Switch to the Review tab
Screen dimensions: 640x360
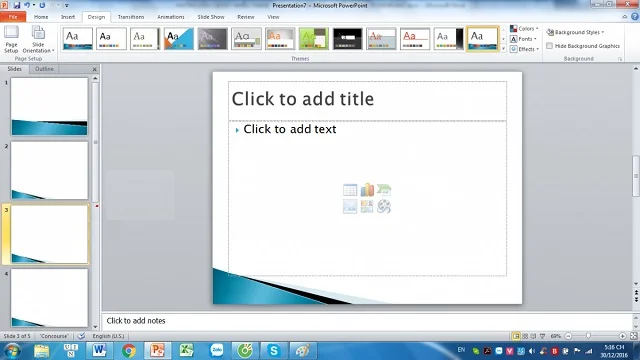(246, 17)
